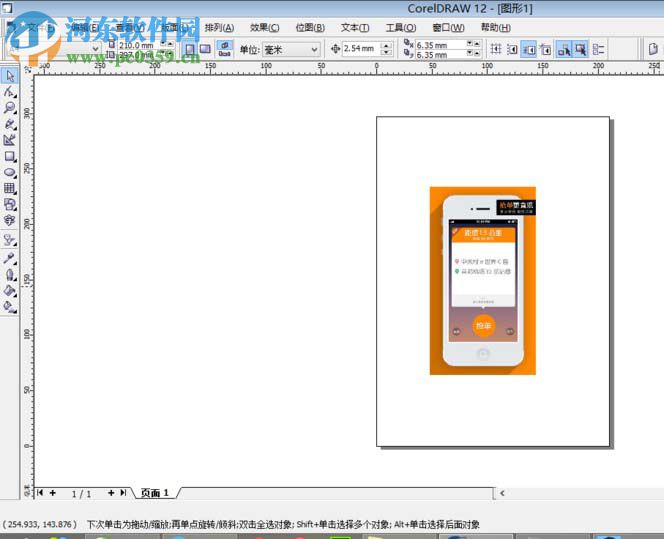664x539 pixels.
Task: Open the 效果(C) menu
Action: (x=264, y=28)
